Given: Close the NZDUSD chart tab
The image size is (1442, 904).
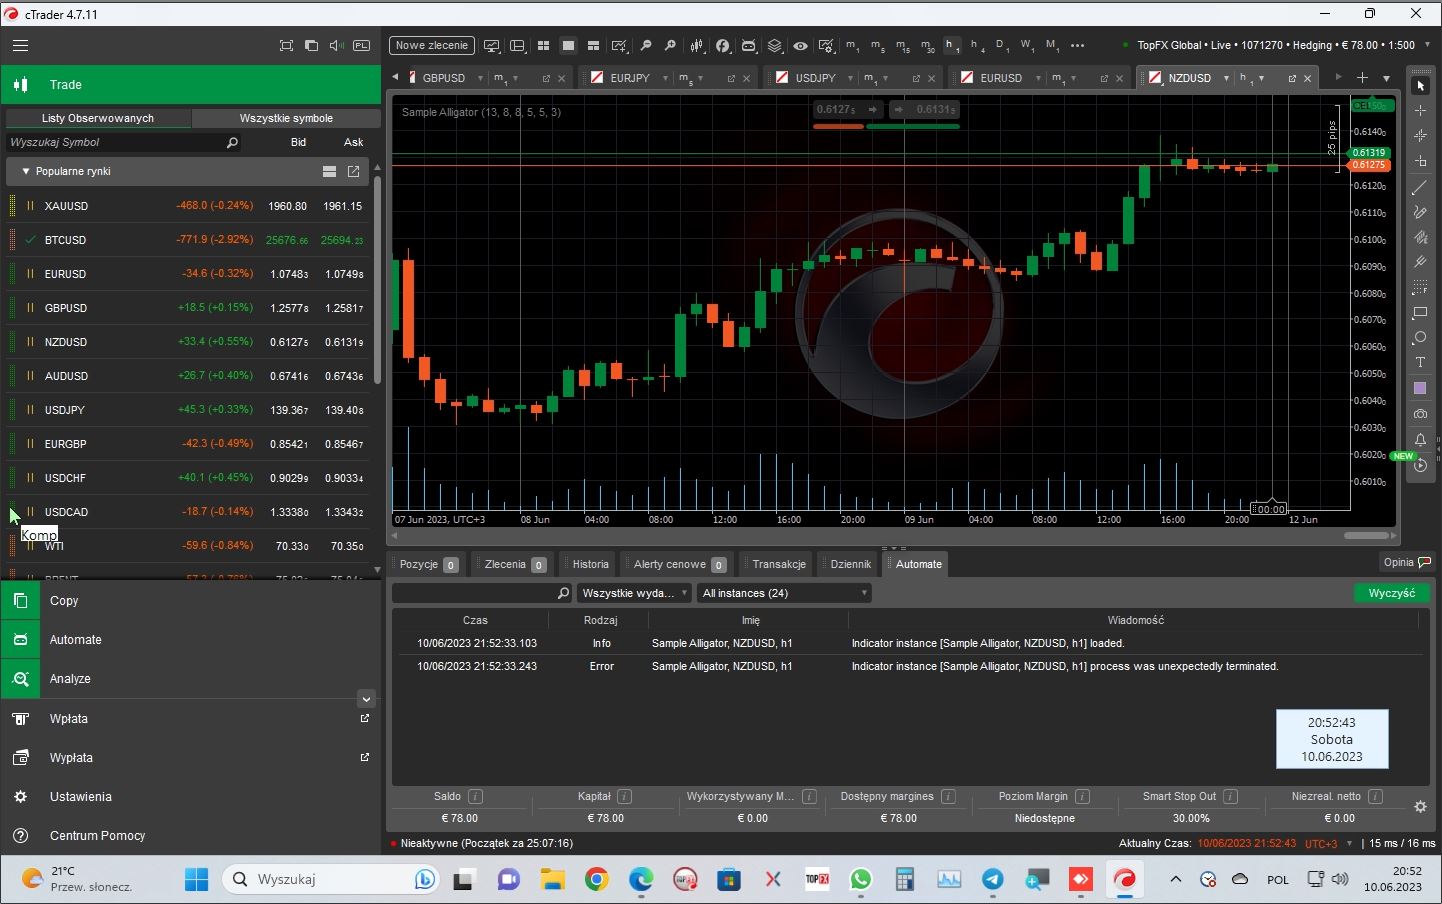Looking at the screenshot, I should (1307, 78).
